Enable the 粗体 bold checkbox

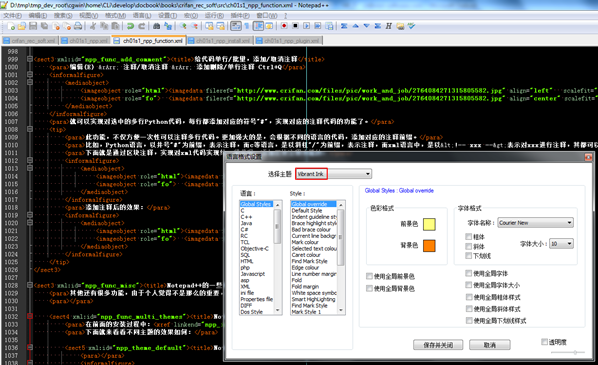point(469,236)
